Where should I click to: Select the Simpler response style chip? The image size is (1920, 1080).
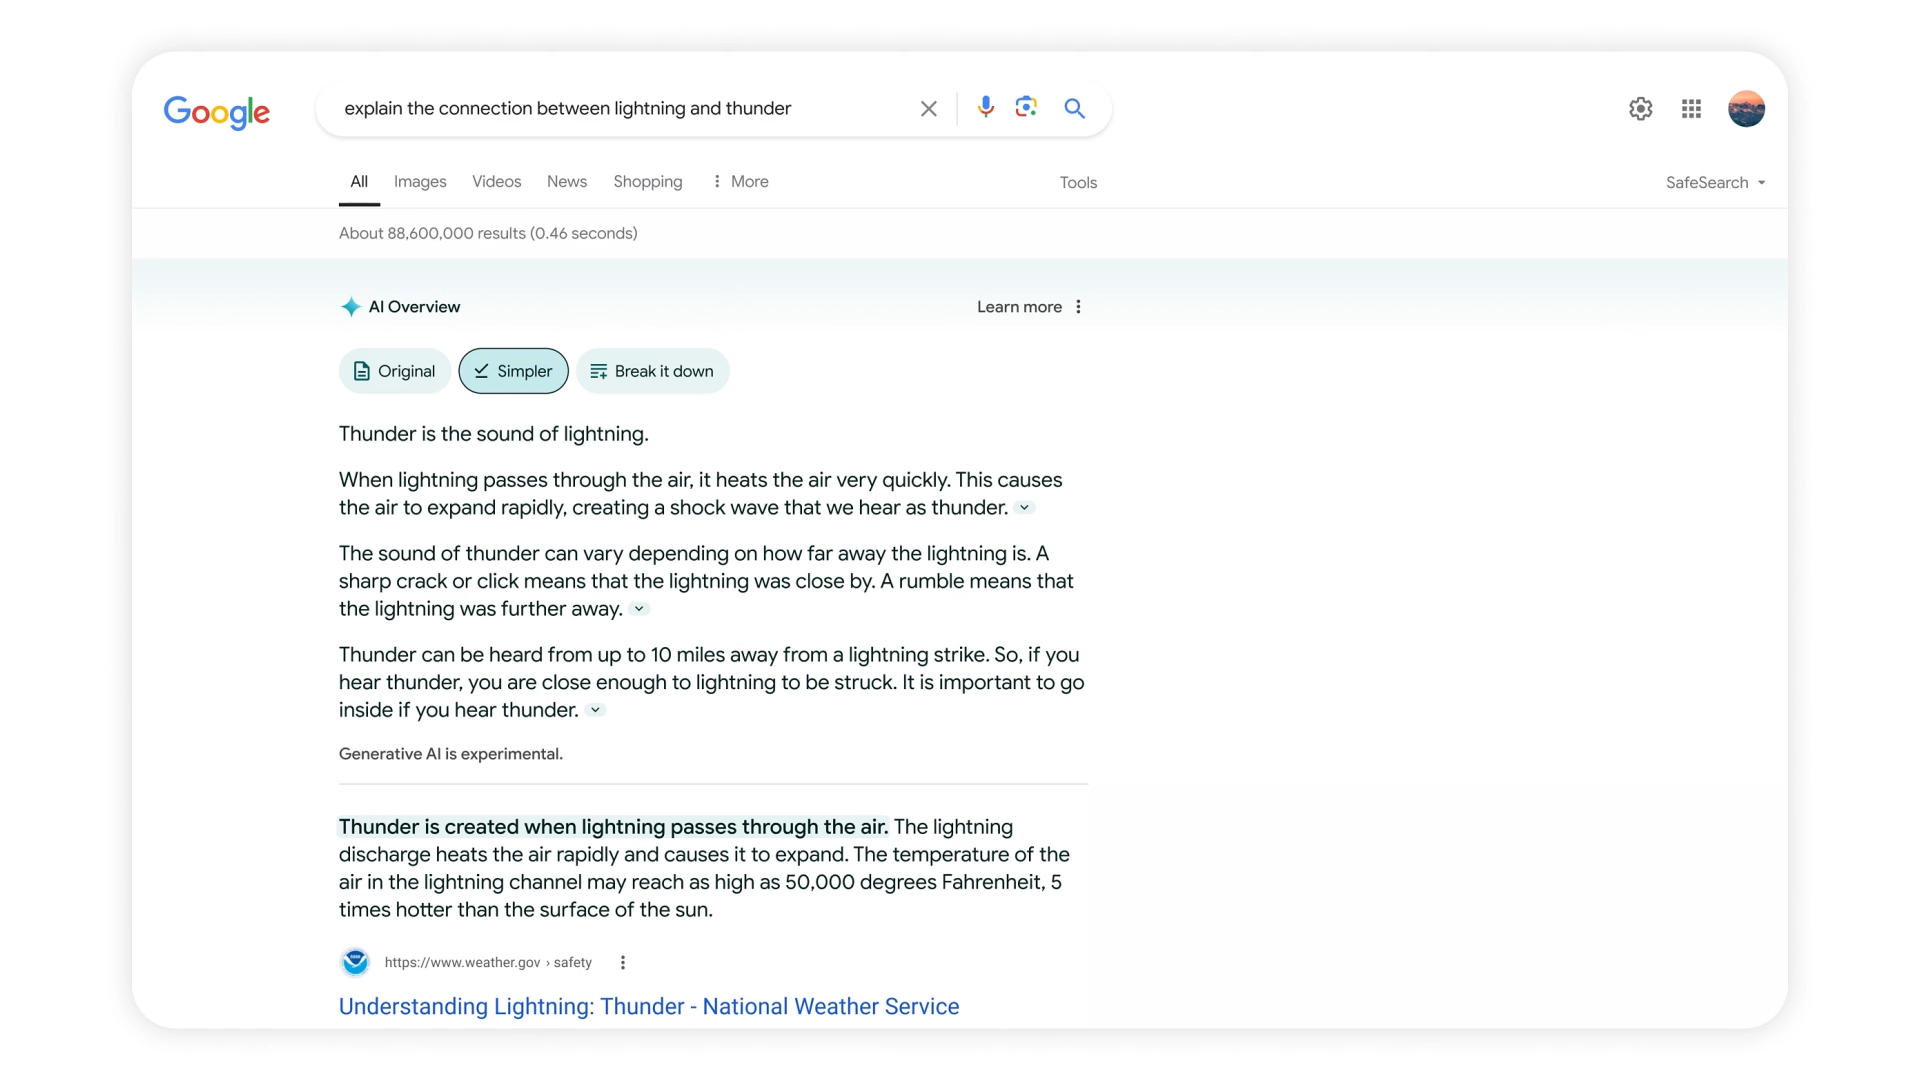click(513, 371)
